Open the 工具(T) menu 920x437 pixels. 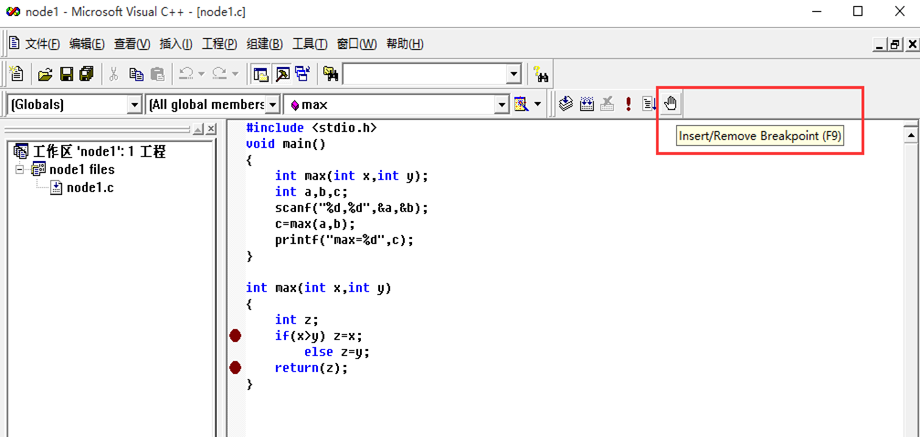(x=310, y=45)
